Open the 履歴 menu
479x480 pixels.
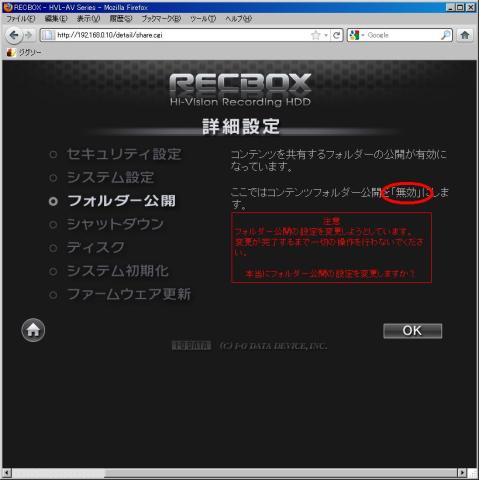[121, 19]
